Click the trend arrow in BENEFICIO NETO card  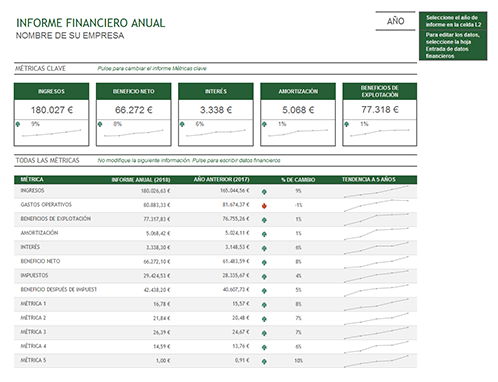pyautogui.click(x=100, y=124)
